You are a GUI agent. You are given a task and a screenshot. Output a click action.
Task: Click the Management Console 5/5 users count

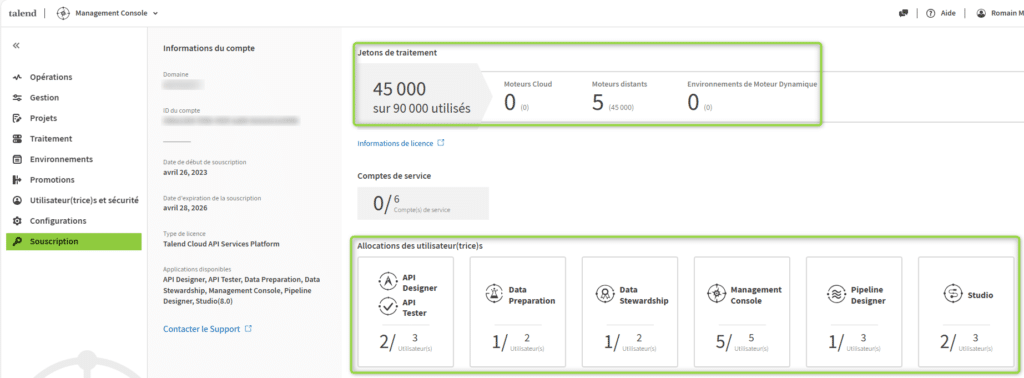(x=743, y=342)
